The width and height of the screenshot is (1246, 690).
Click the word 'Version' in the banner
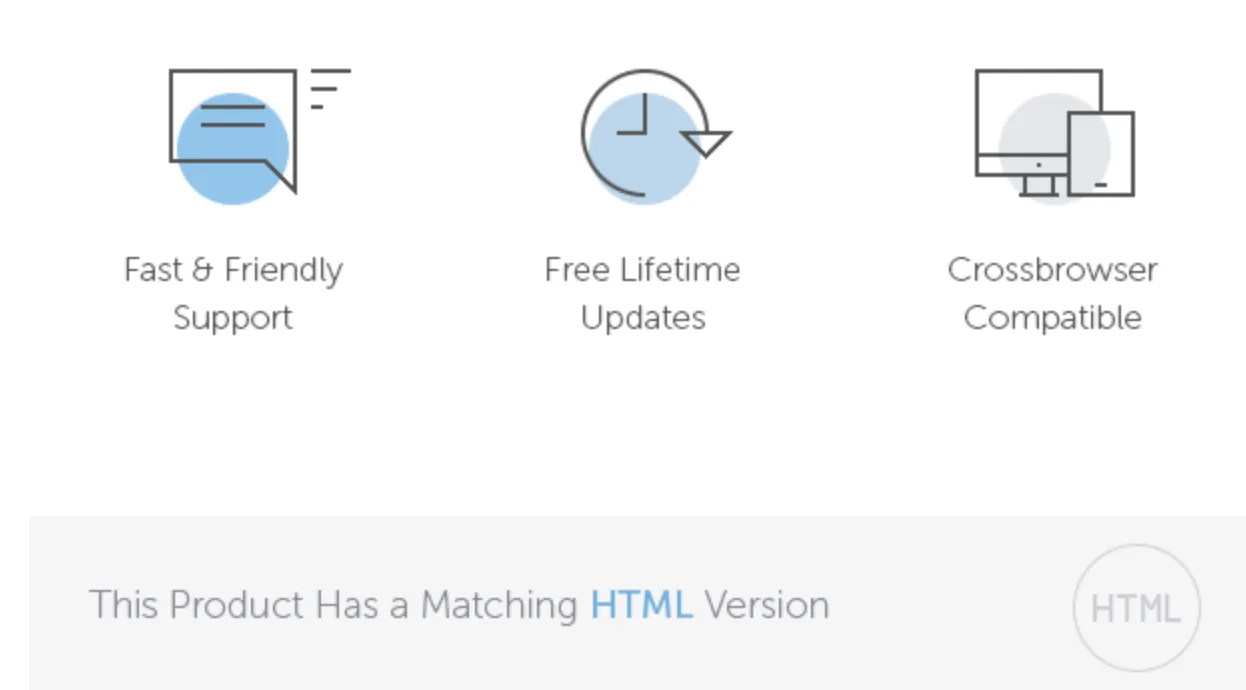click(766, 605)
